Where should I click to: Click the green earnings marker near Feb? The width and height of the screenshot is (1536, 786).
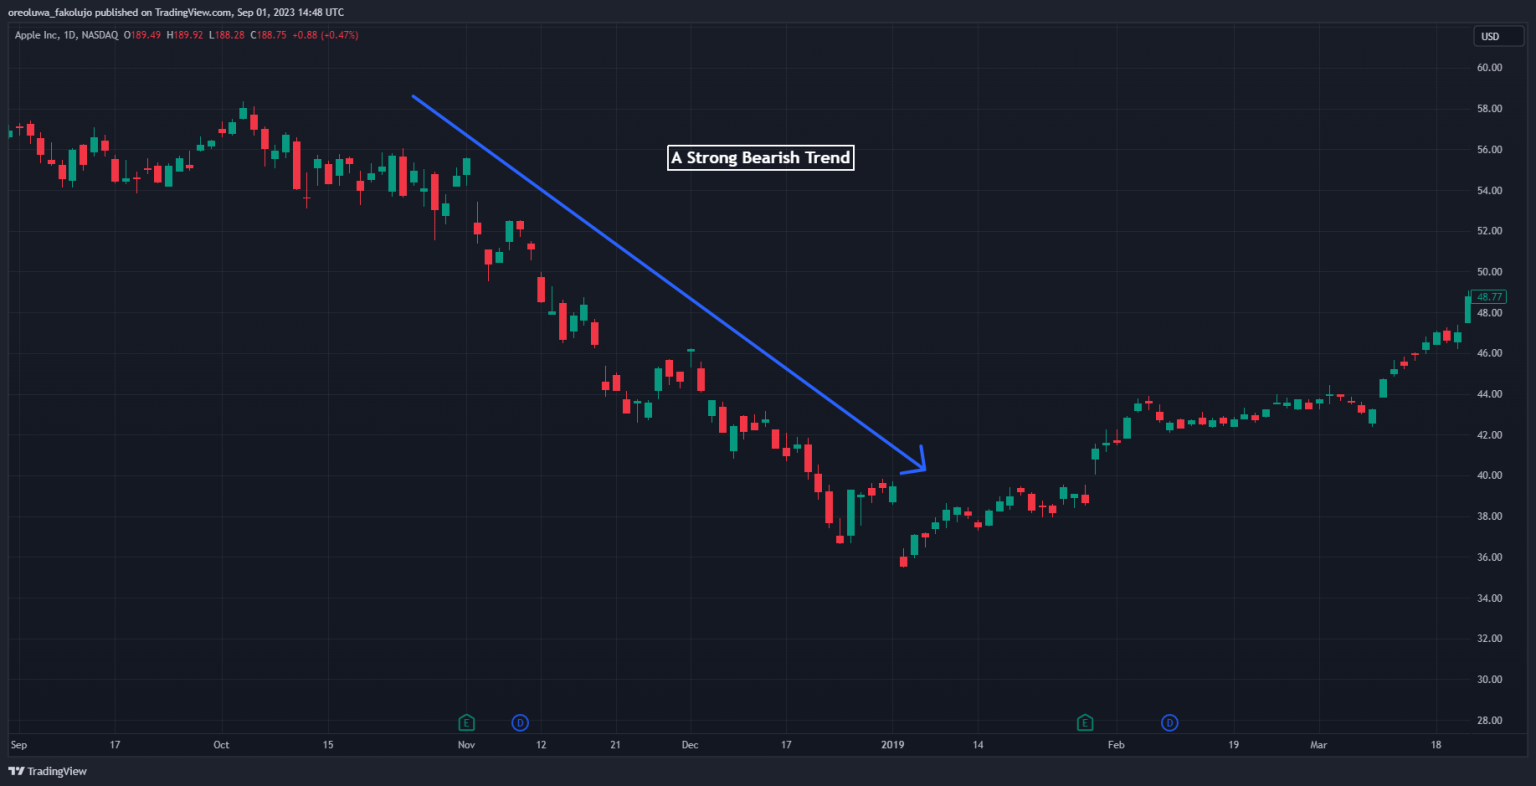tap(1085, 722)
